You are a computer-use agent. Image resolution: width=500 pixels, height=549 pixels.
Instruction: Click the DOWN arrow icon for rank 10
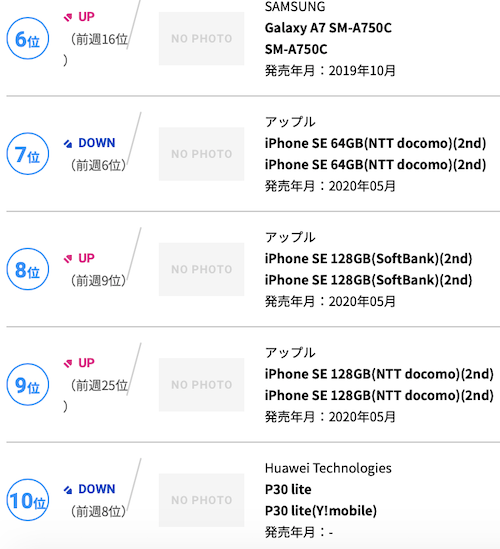68,489
